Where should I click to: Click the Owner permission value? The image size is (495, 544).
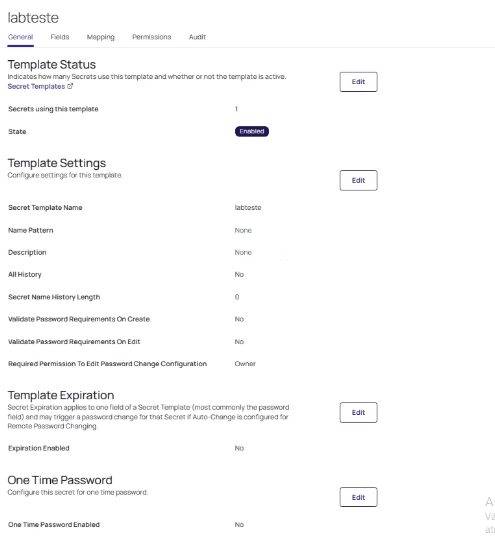pyautogui.click(x=245, y=364)
